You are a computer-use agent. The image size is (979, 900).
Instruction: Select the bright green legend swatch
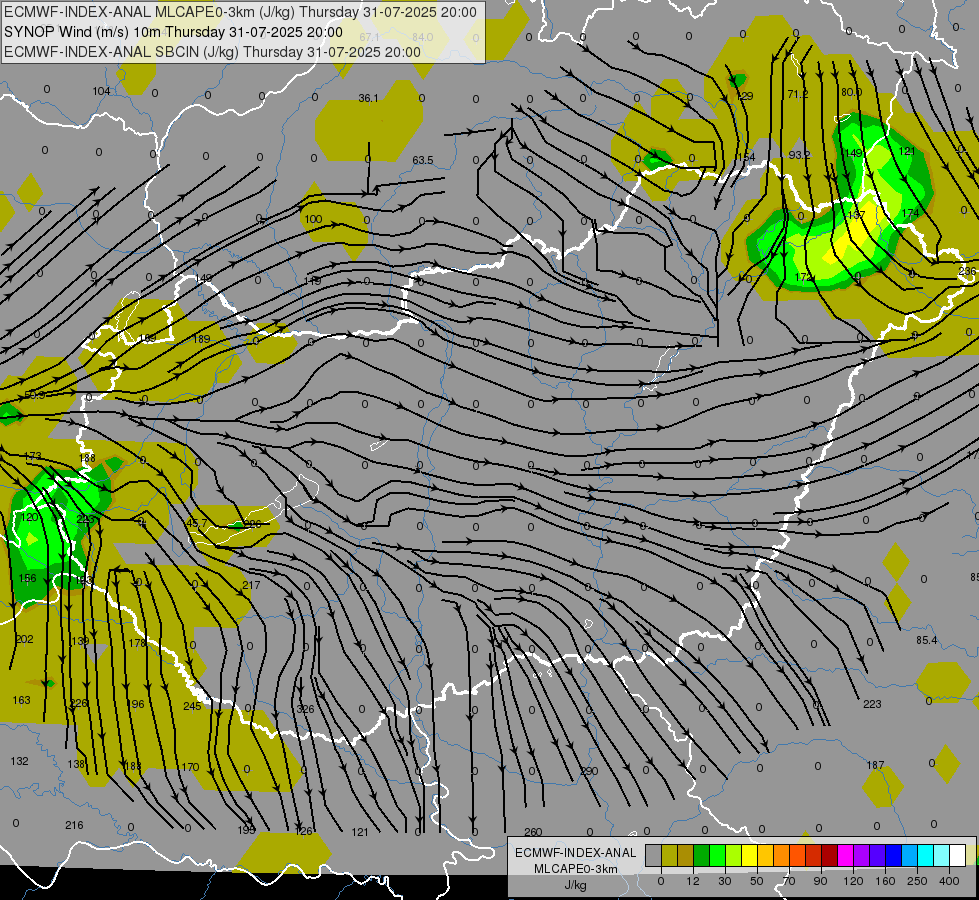coord(717,856)
